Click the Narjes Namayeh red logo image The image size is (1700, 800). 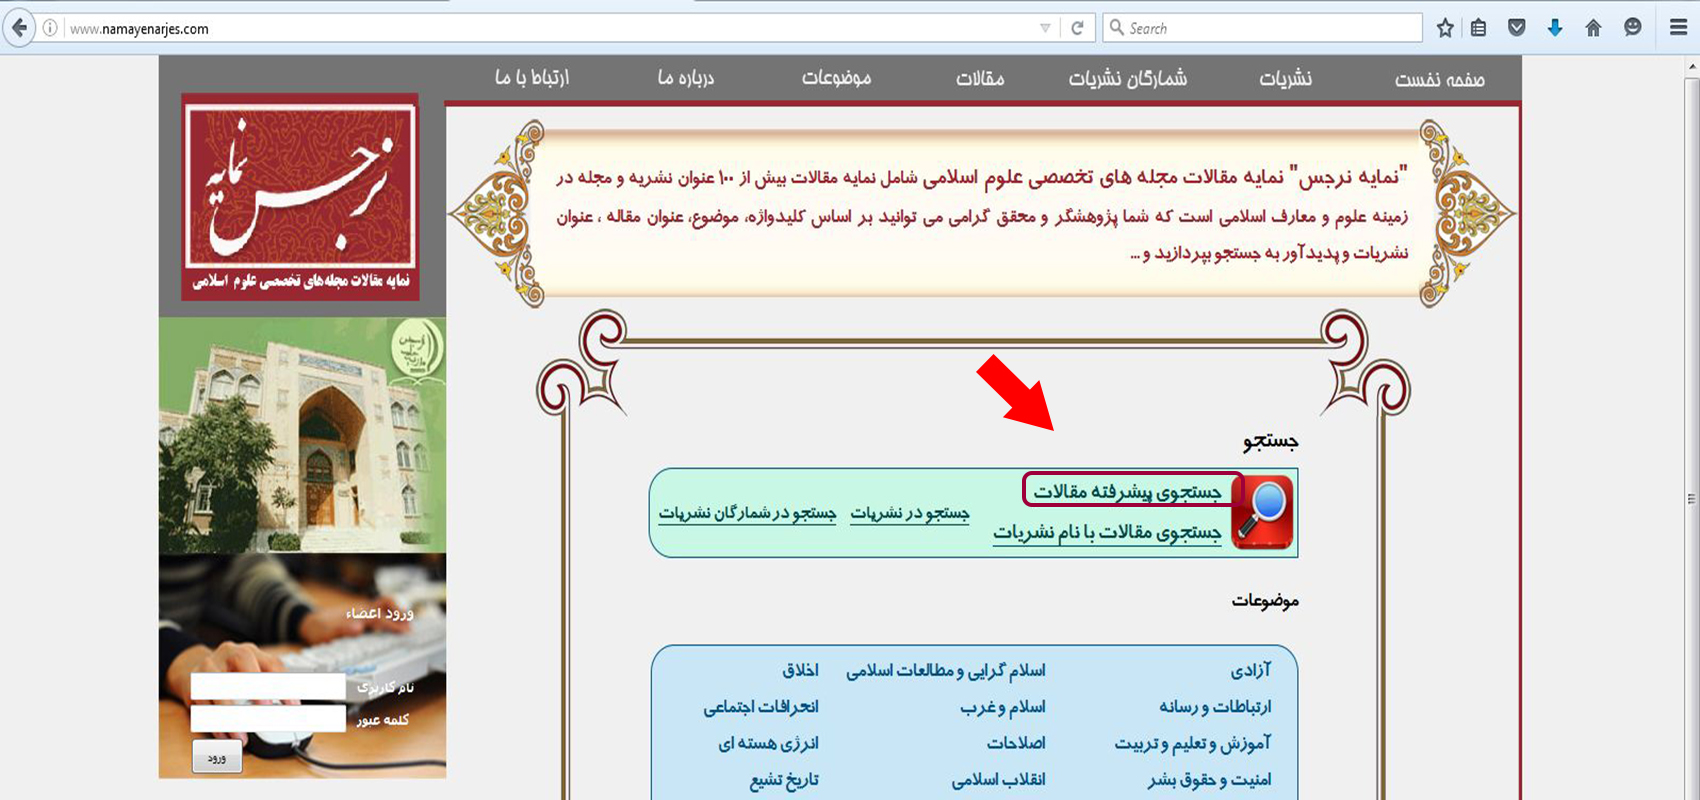point(300,197)
